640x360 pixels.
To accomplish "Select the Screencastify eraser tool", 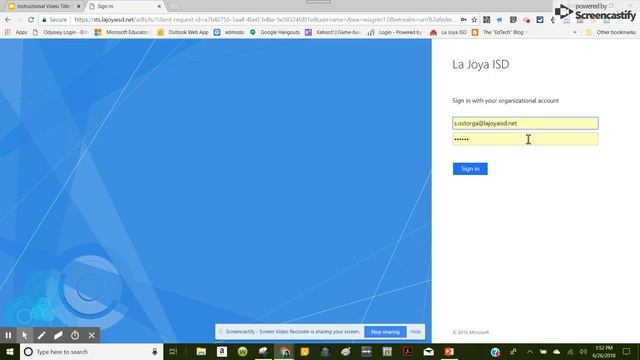I will point(58,336).
